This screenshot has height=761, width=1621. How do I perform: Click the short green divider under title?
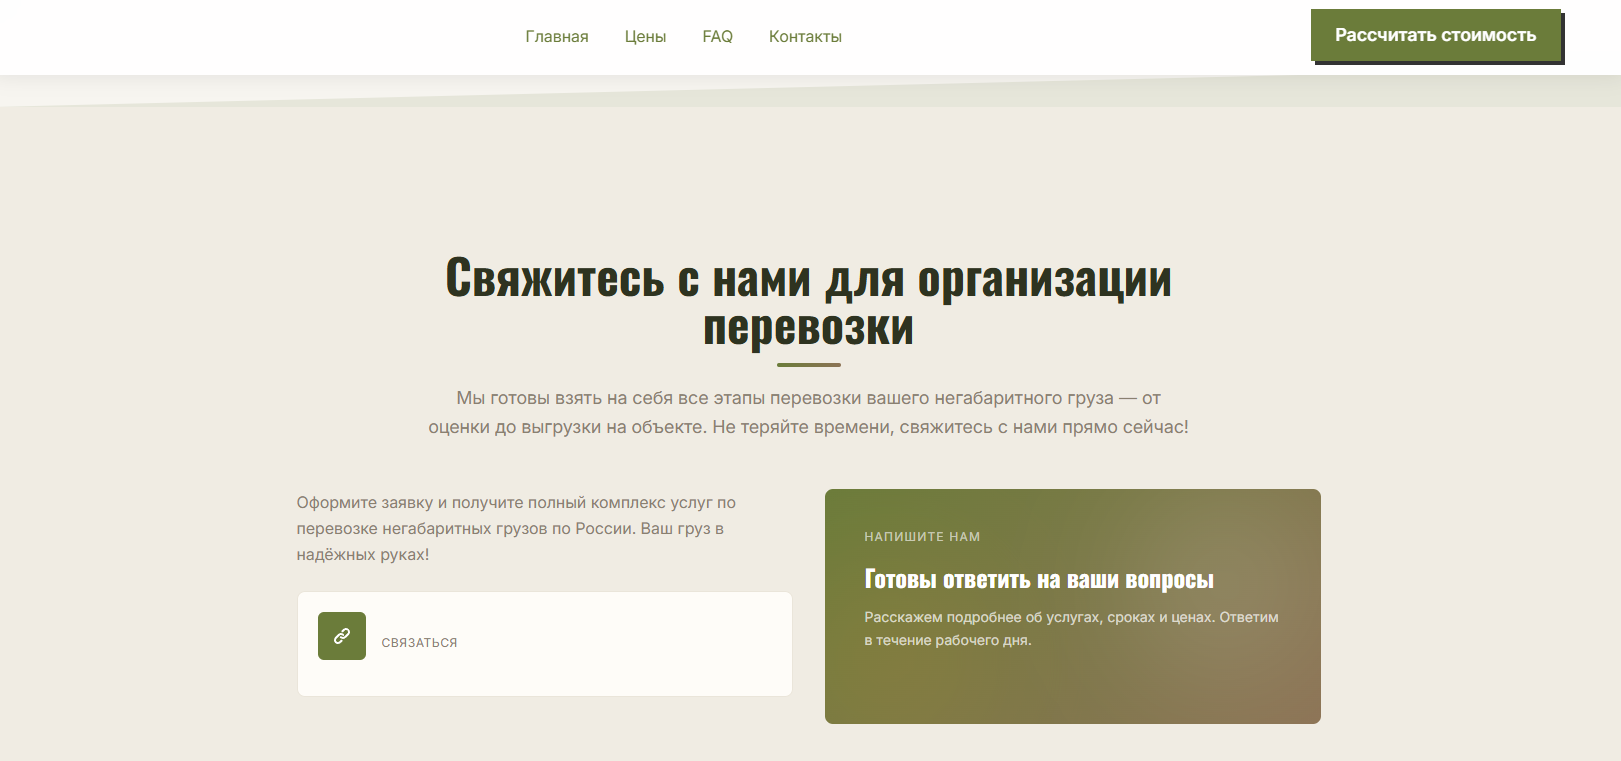click(808, 365)
